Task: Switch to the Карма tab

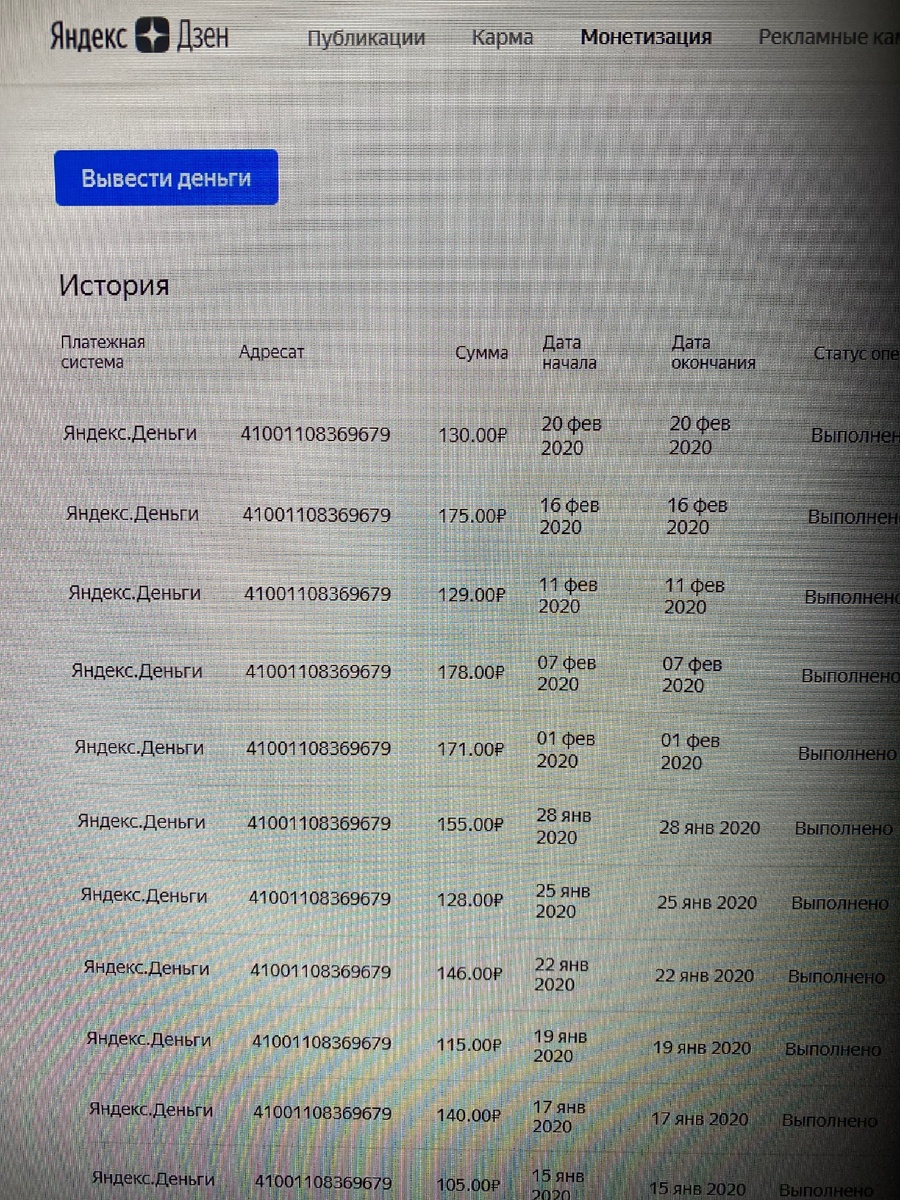Action: [502, 38]
